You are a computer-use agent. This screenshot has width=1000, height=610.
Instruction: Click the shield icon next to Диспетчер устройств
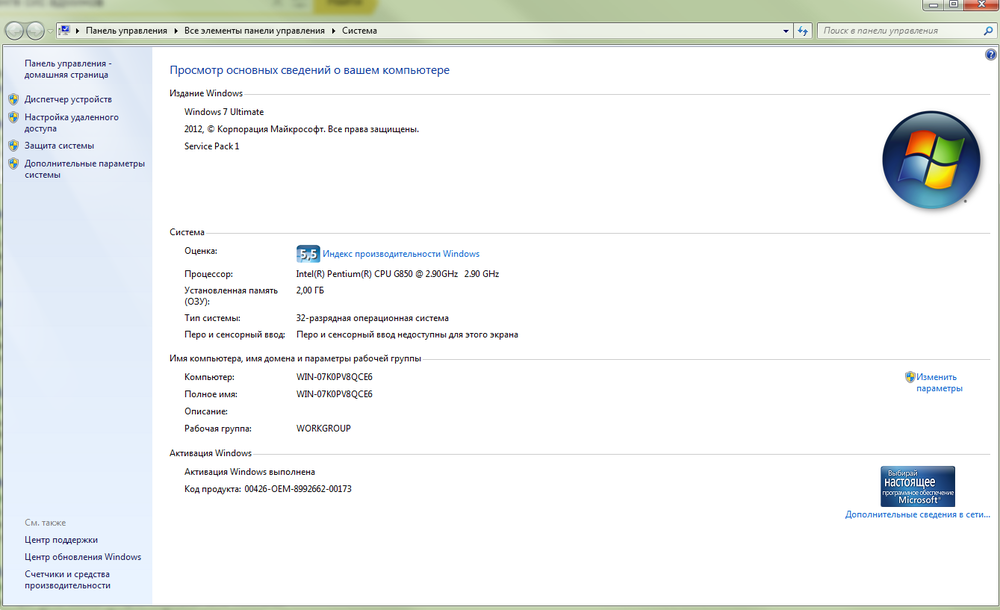tap(13, 100)
